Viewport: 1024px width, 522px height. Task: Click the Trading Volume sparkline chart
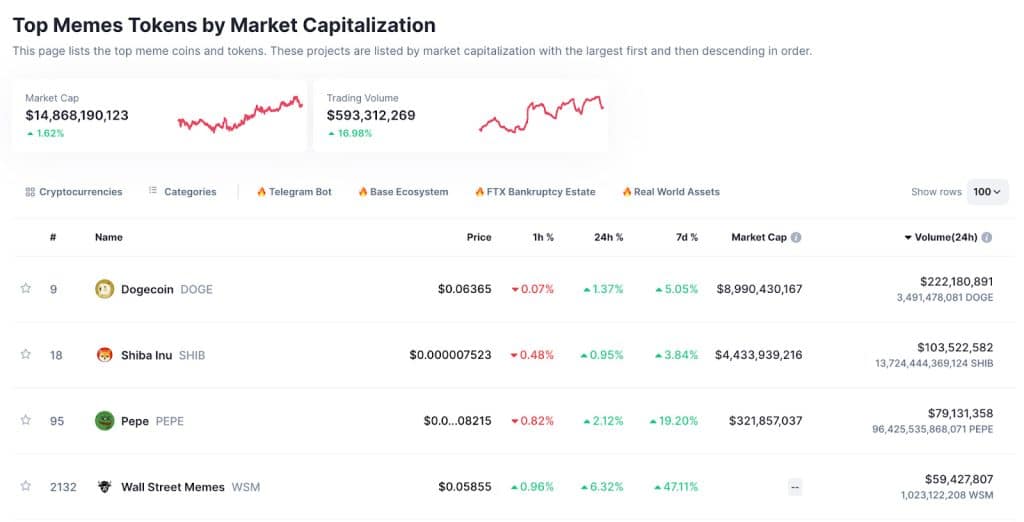point(541,115)
